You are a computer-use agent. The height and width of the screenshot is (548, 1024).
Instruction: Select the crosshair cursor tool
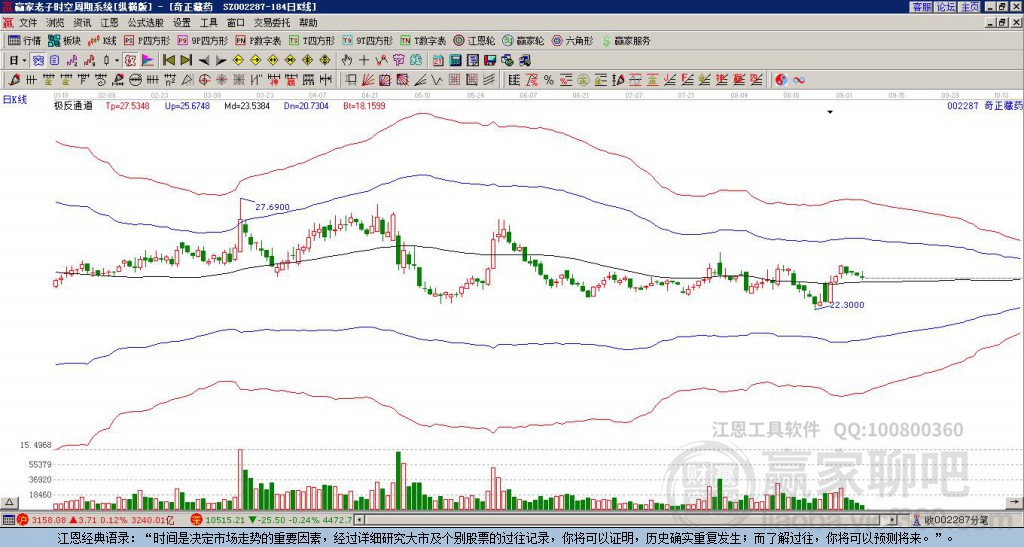click(364, 61)
